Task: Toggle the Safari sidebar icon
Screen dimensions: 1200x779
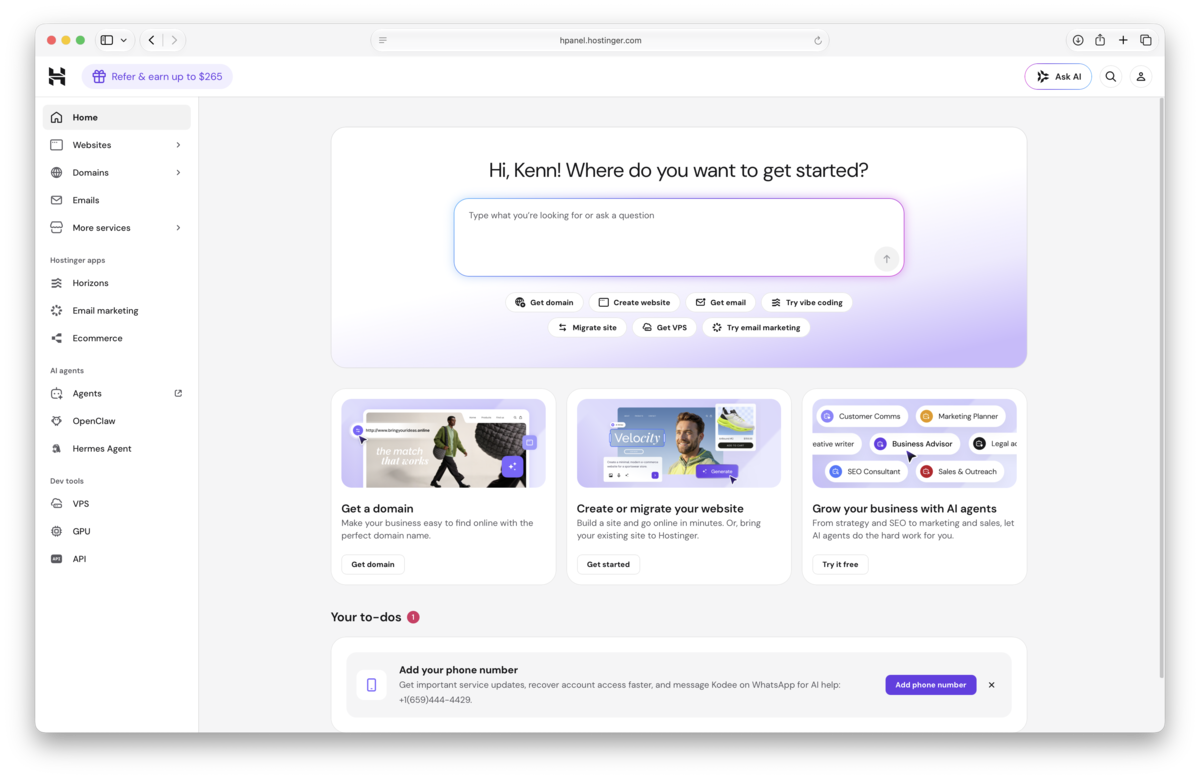Action: (107, 40)
